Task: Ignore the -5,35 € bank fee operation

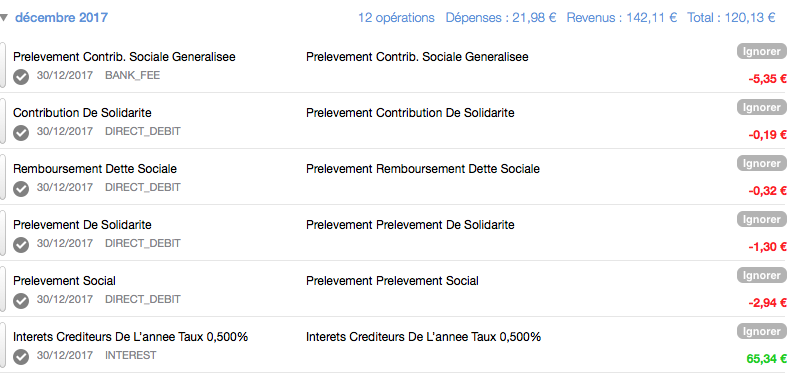Action: [762, 51]
